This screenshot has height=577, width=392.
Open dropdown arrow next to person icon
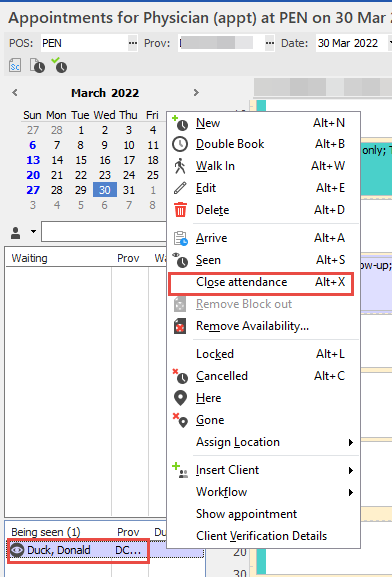33,231
